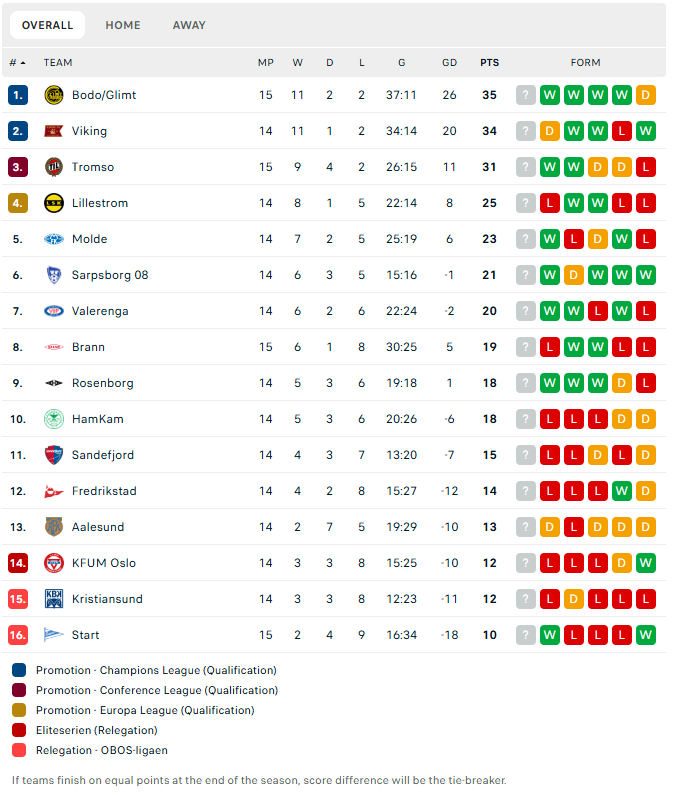Click the Viking team logo
Screen dimensions: 678x795
pos(54,131)
